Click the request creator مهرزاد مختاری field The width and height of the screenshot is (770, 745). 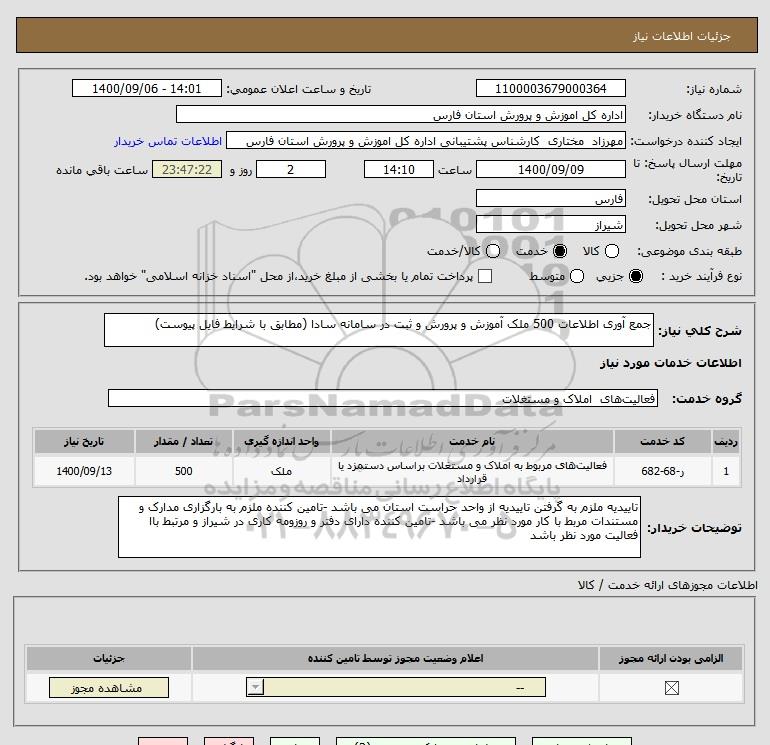(426, 140)
